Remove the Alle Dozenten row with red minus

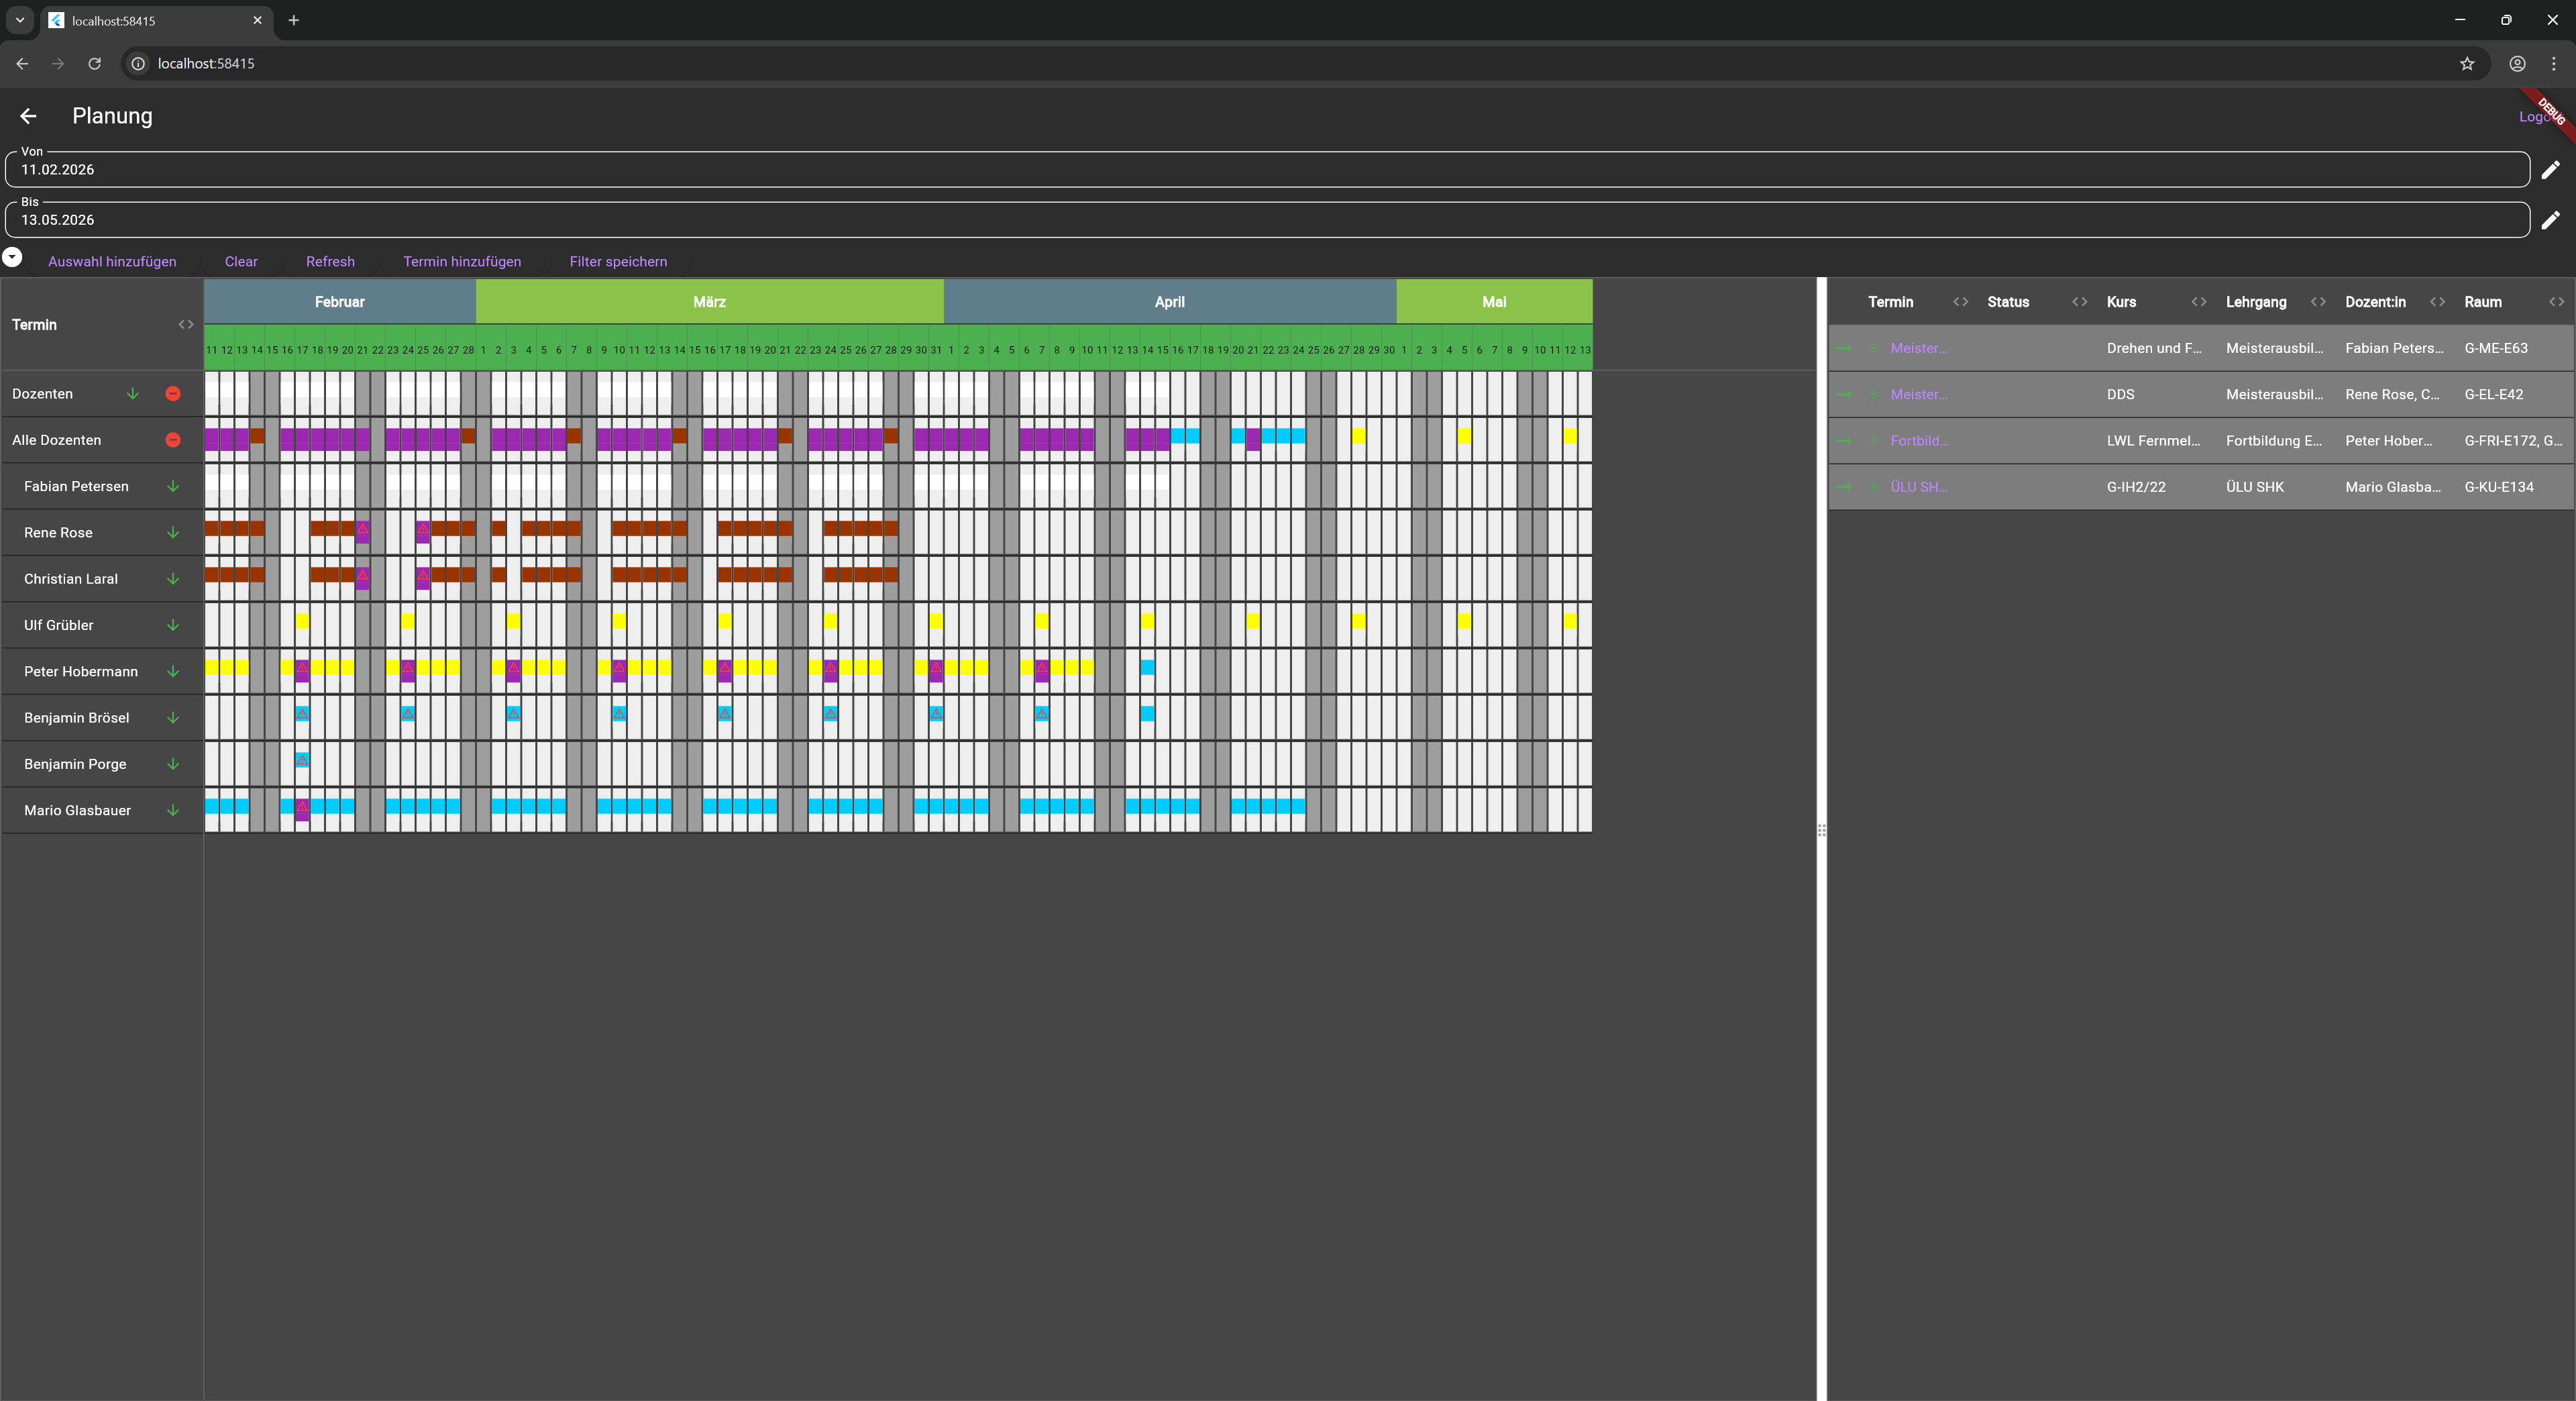pos(173,440)
